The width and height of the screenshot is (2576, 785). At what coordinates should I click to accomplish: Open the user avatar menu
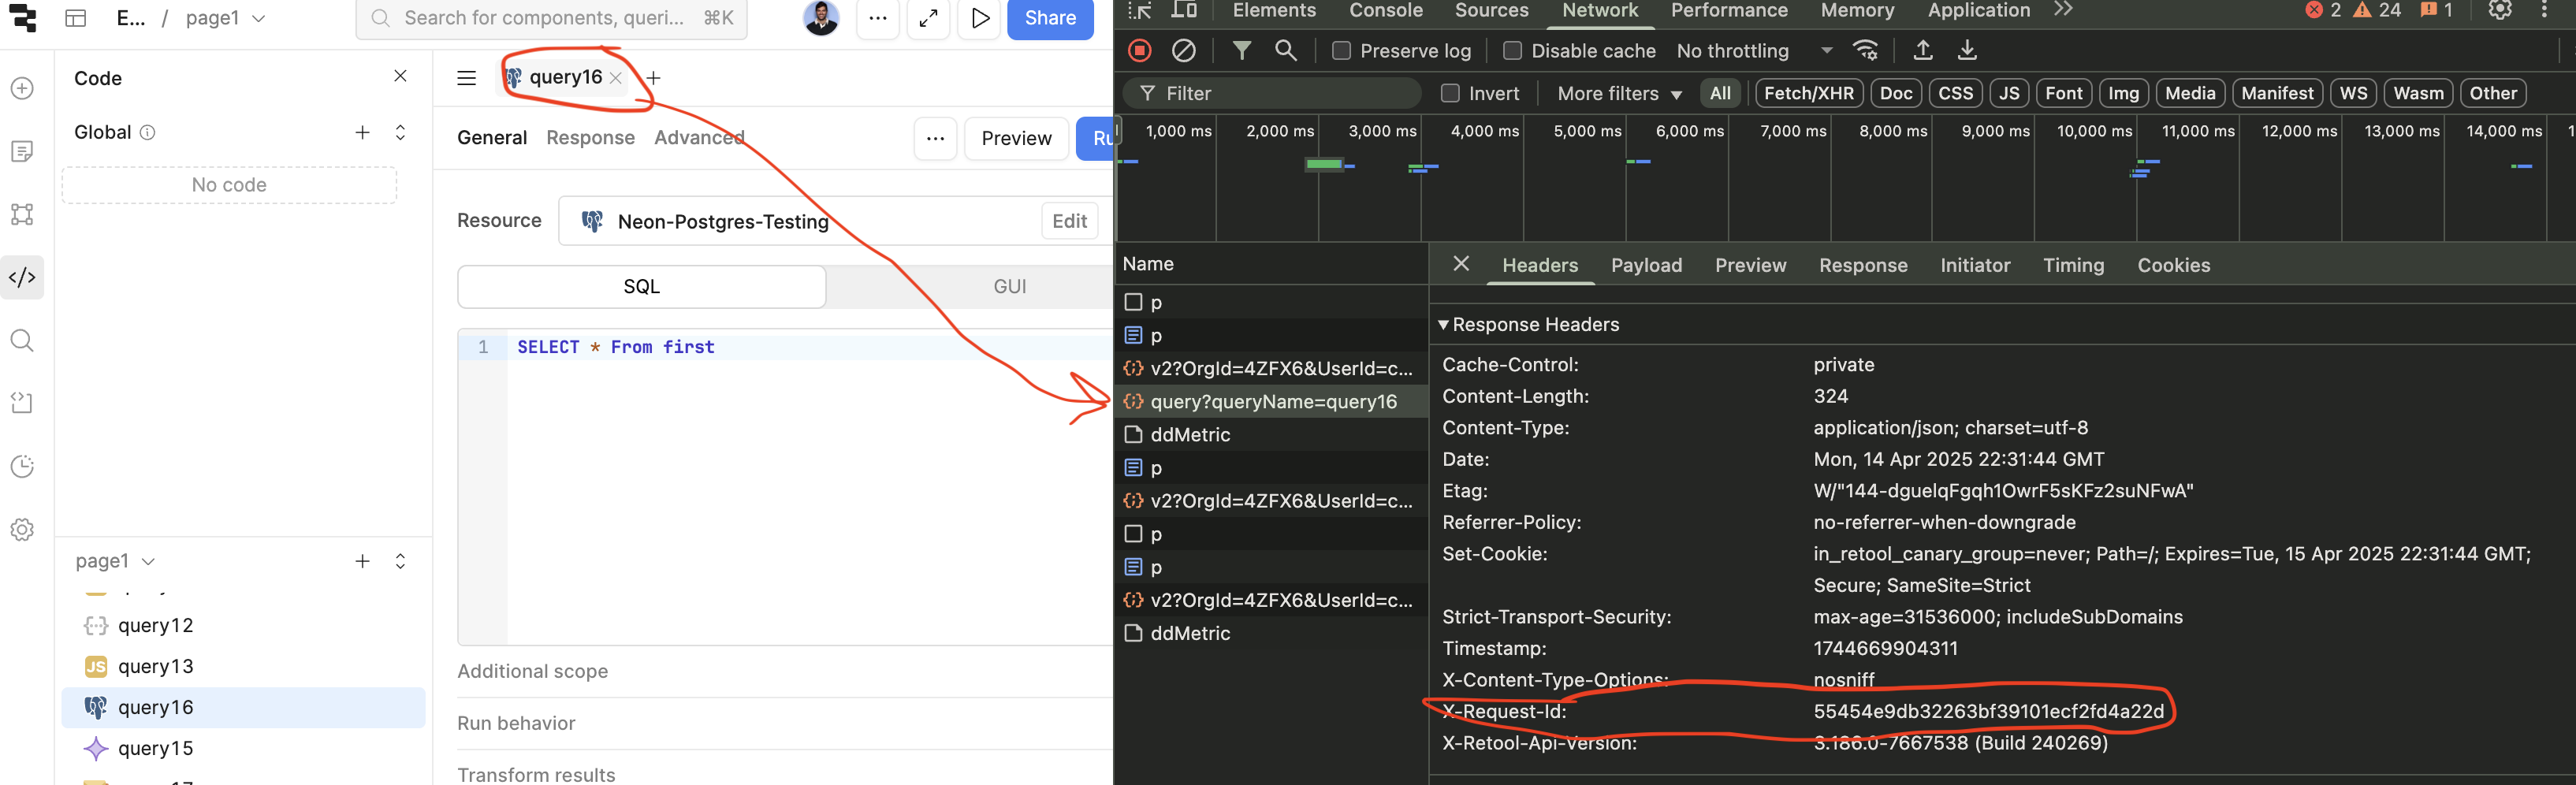coord(821,17)
